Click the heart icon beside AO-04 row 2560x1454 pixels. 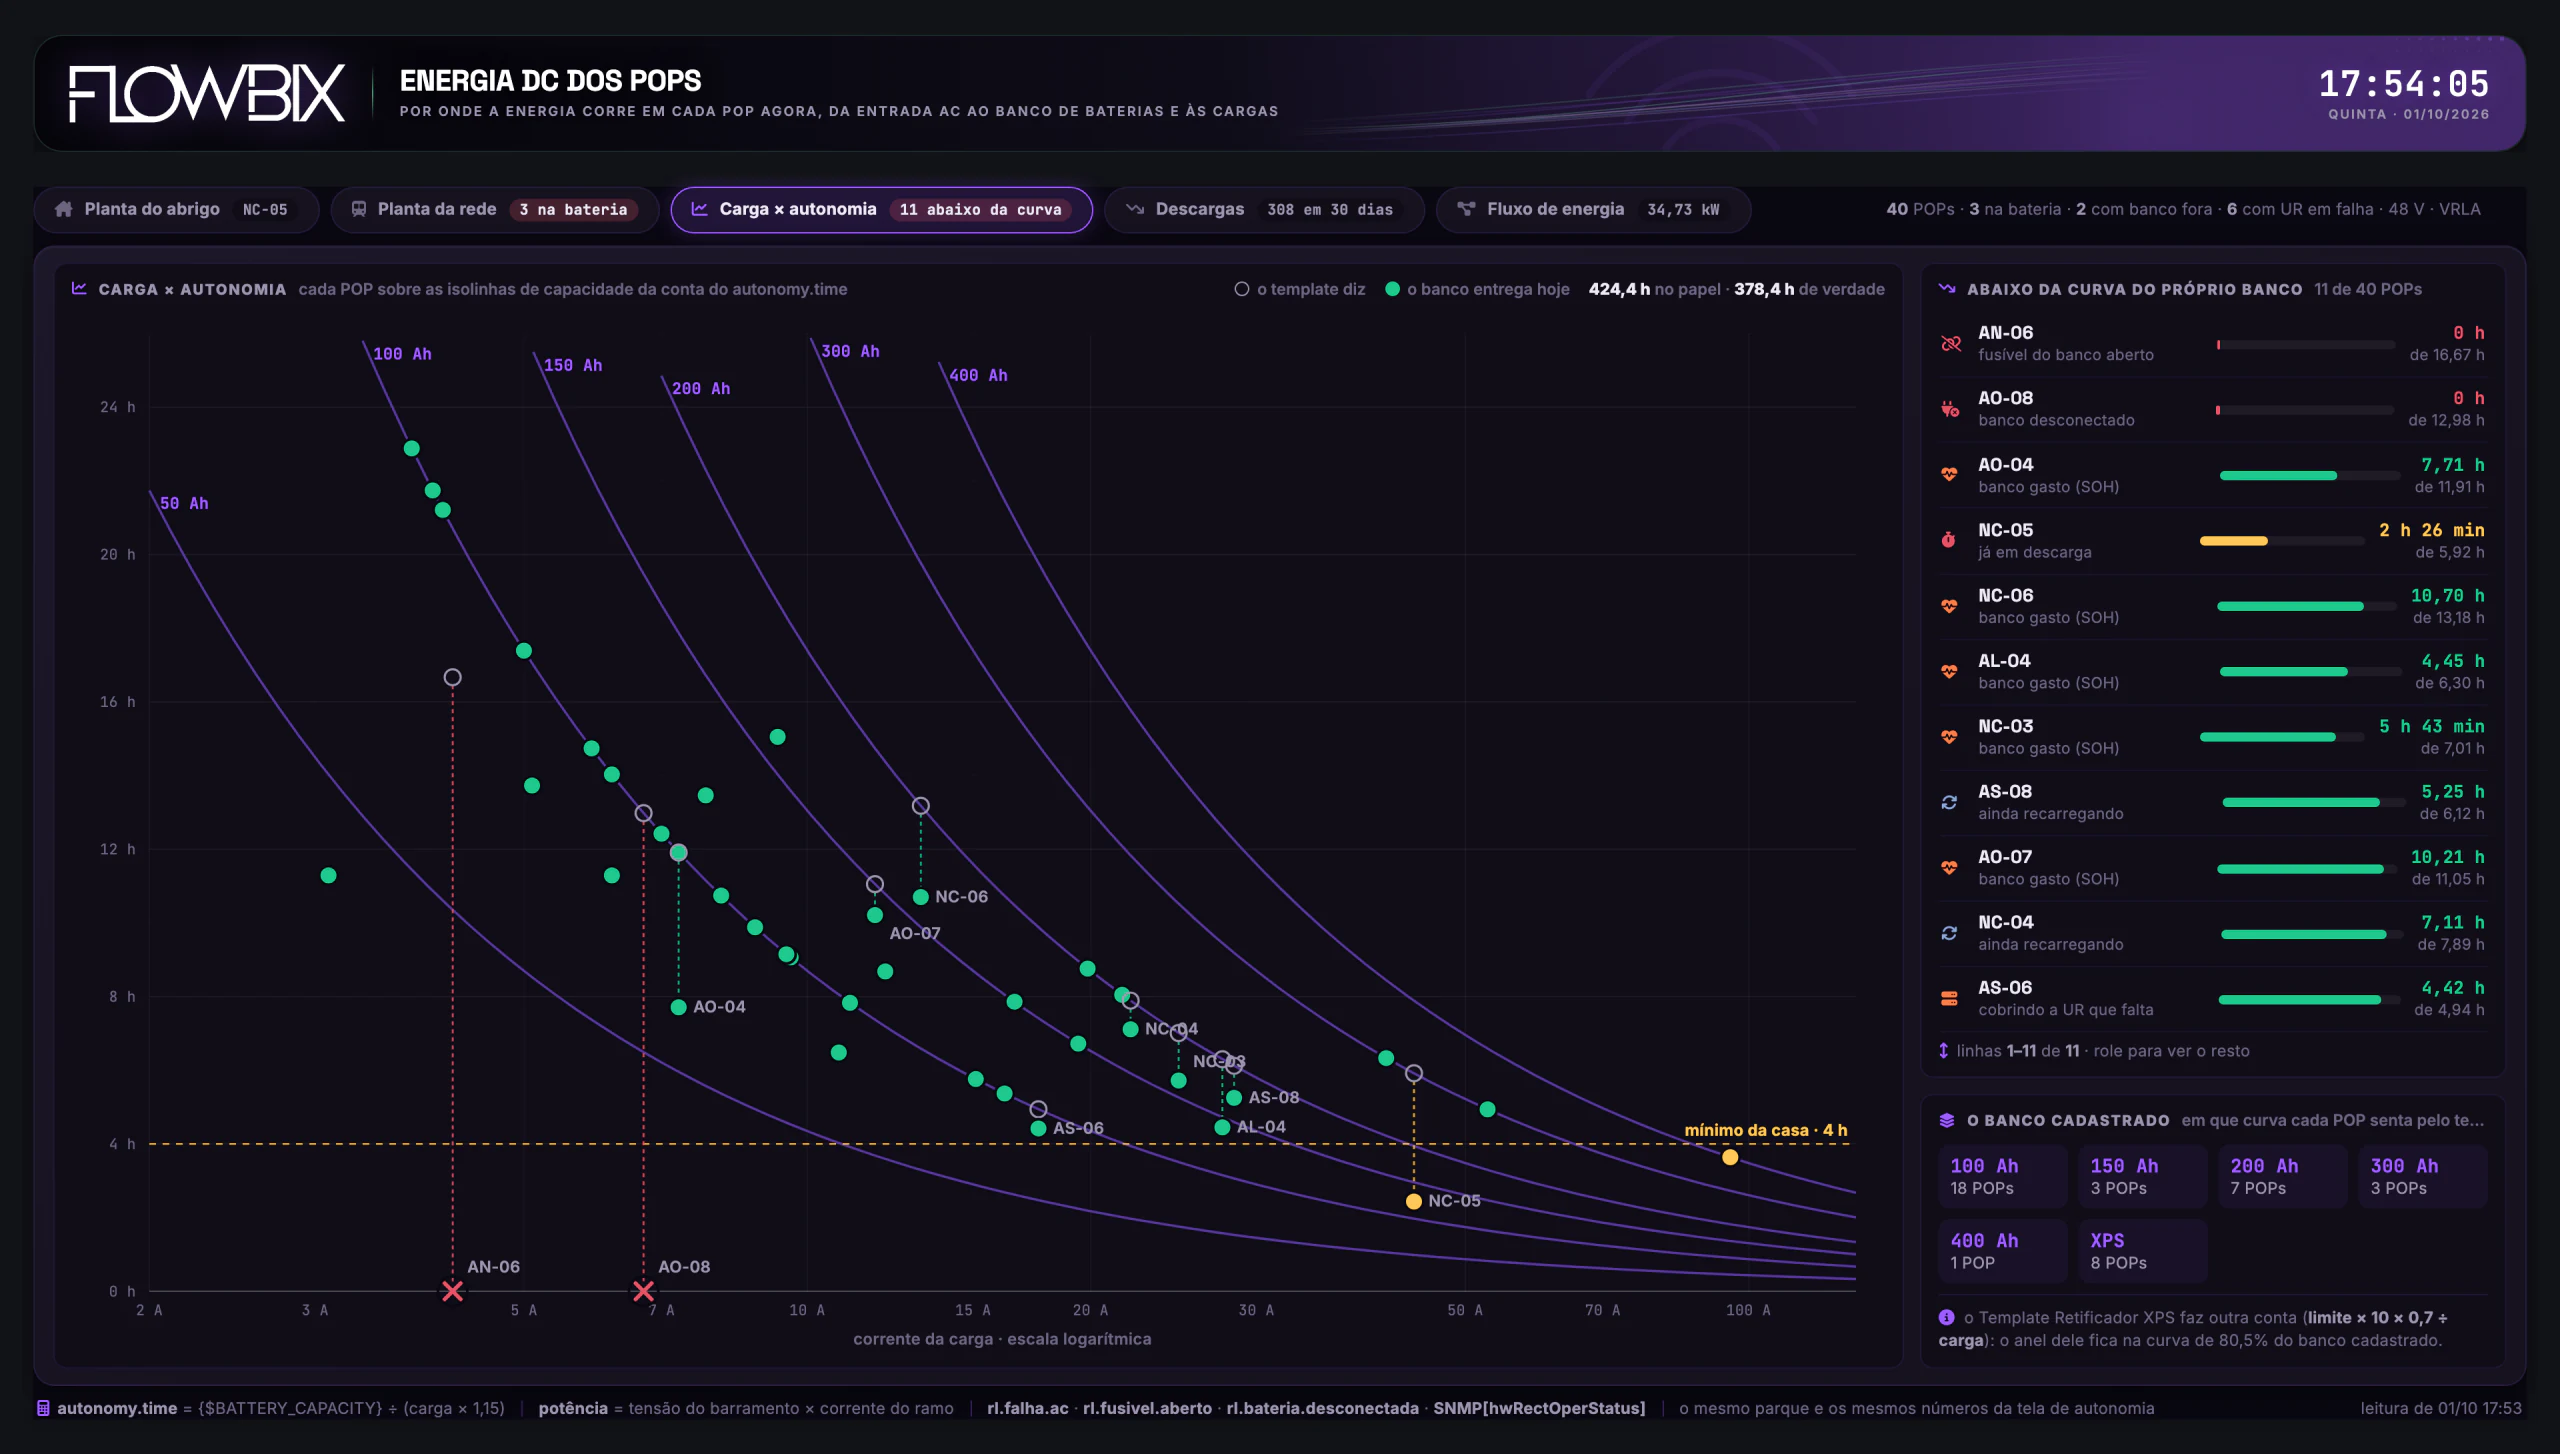pos(1950,475)
